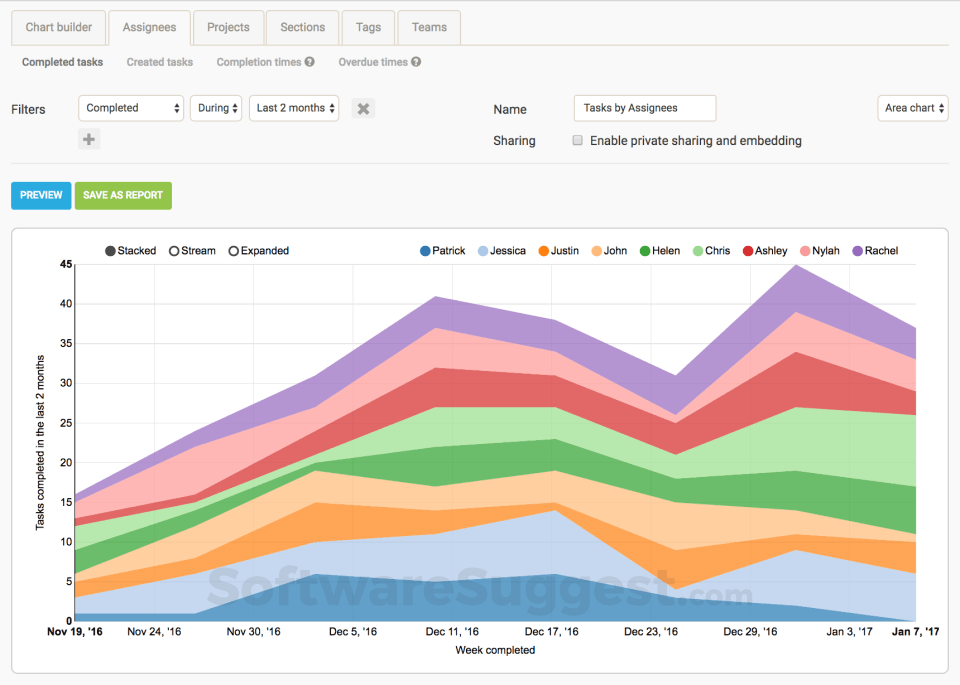Screen dimensions: 960x685
Task: Open the Chart builder tab
Action: coord(58,28)
